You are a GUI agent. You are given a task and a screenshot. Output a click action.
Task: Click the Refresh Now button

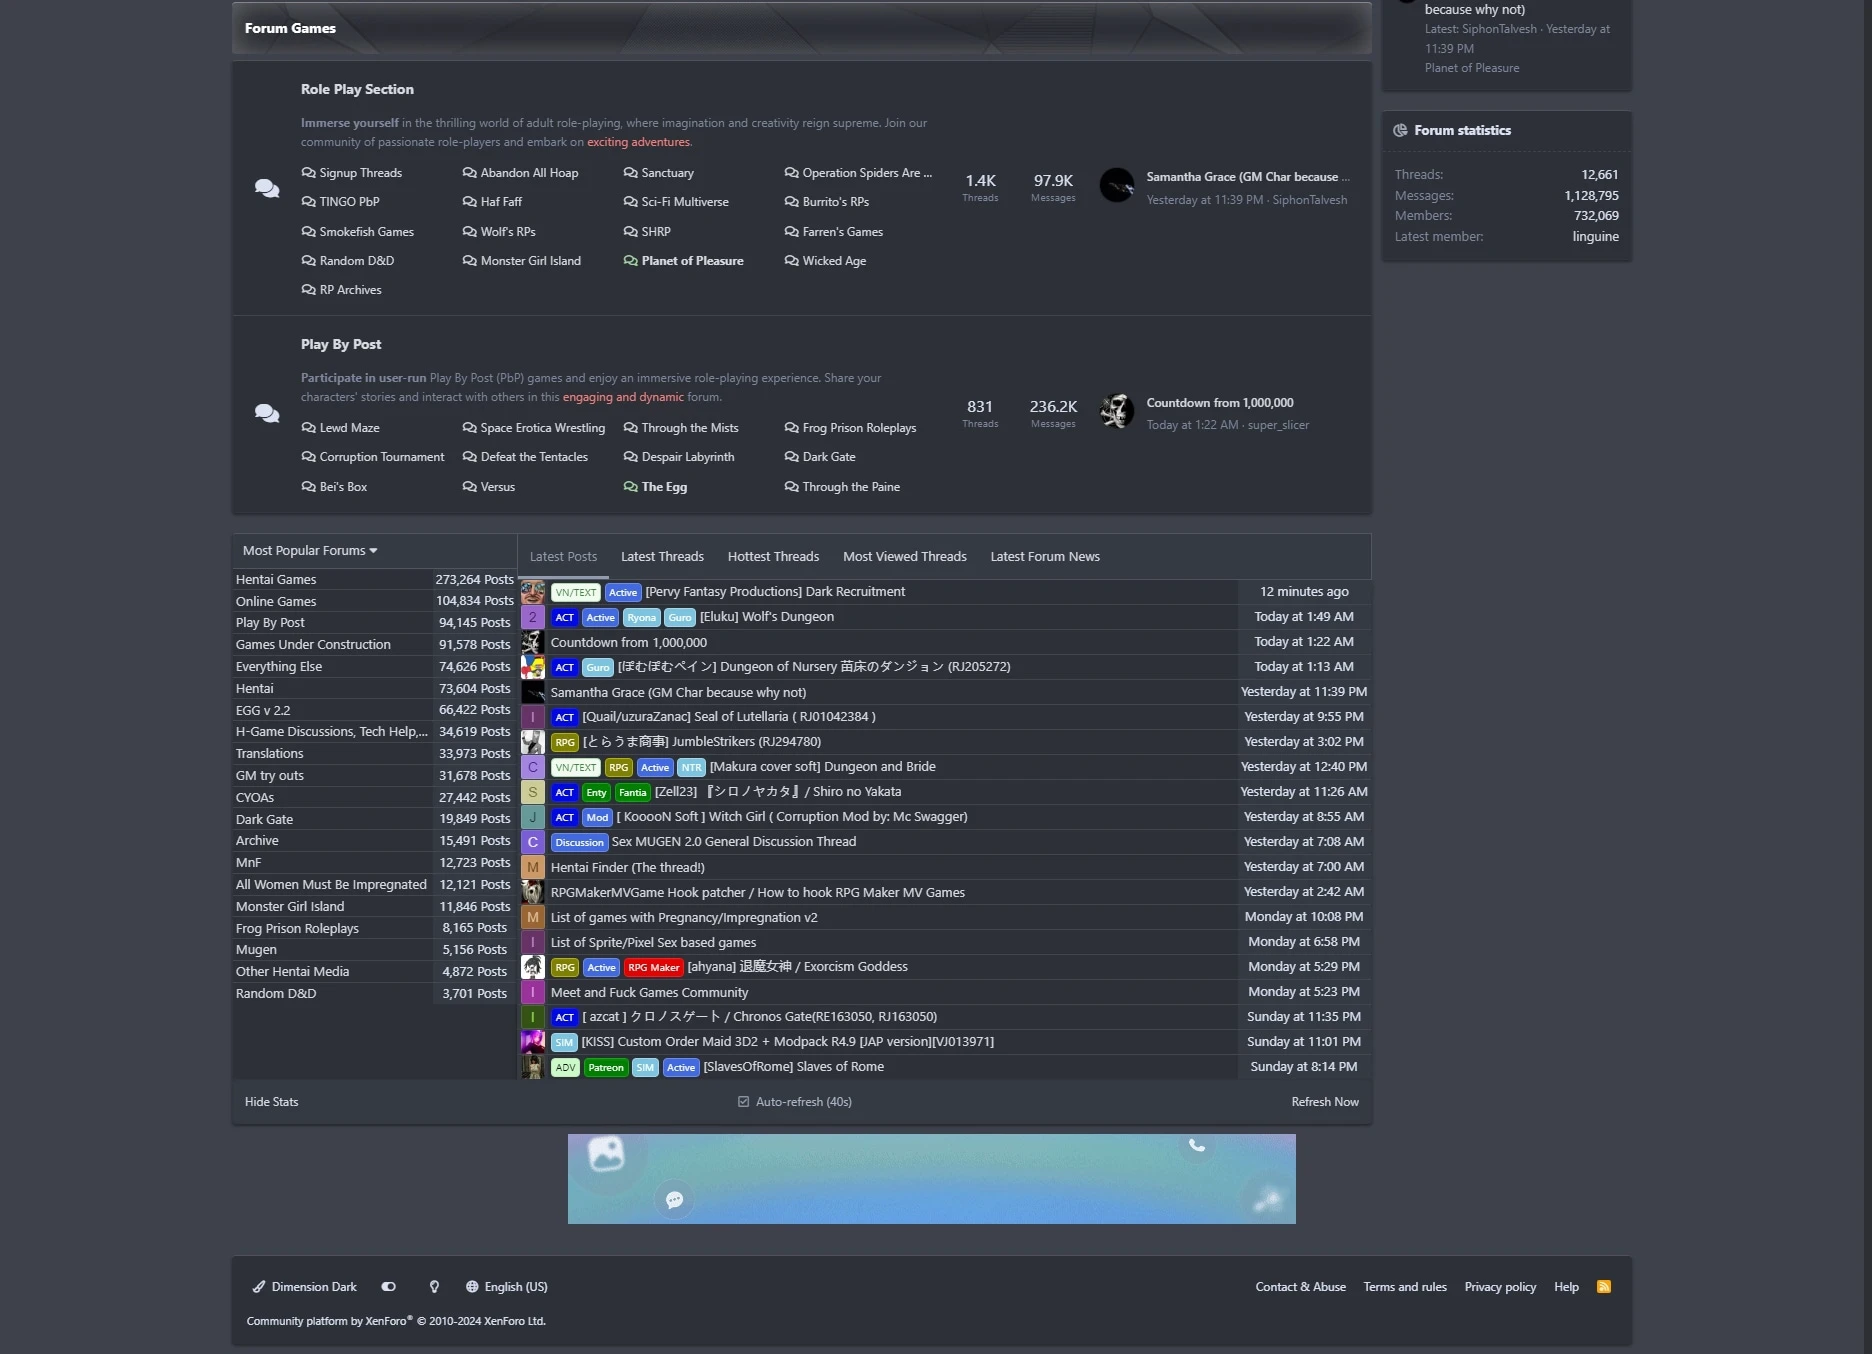tap(1324, 1102)
